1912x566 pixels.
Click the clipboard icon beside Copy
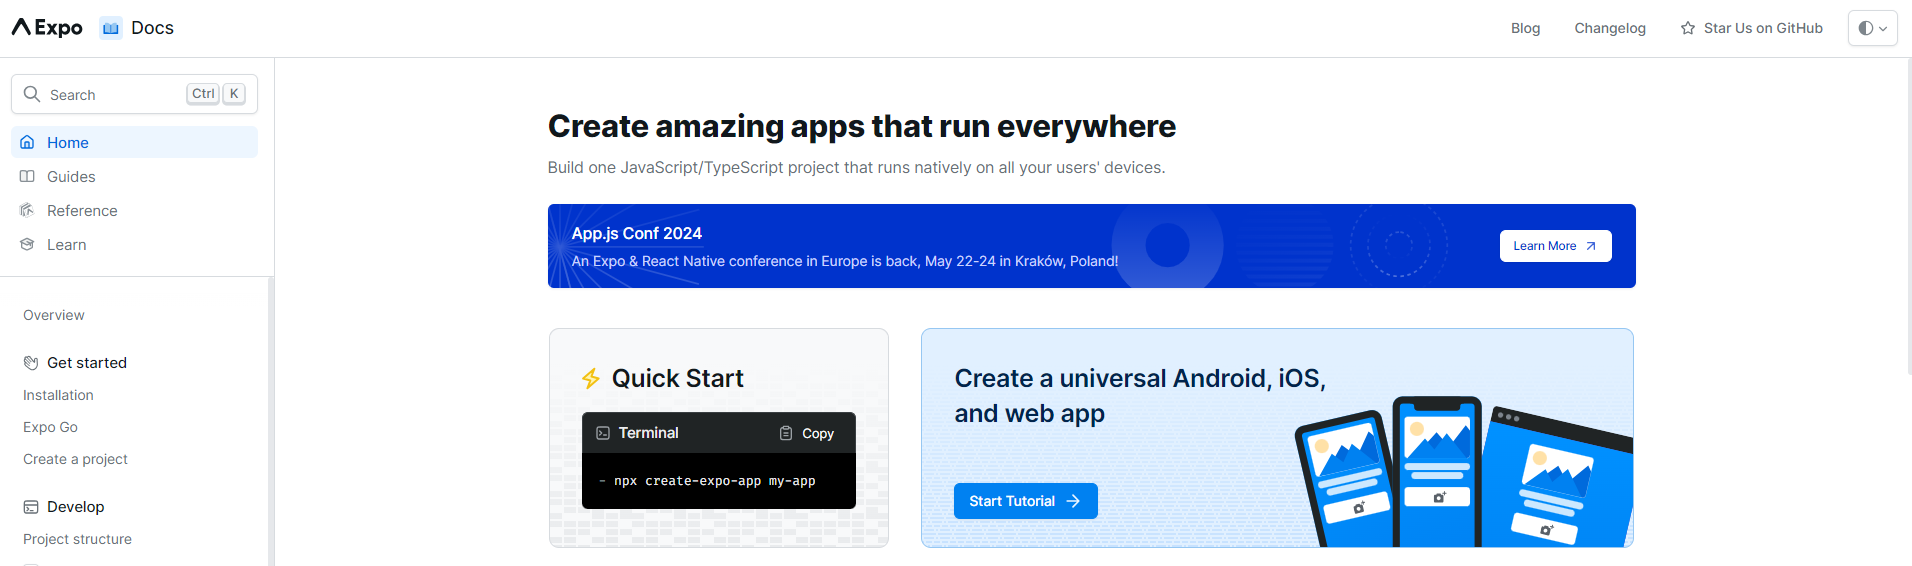786,433
